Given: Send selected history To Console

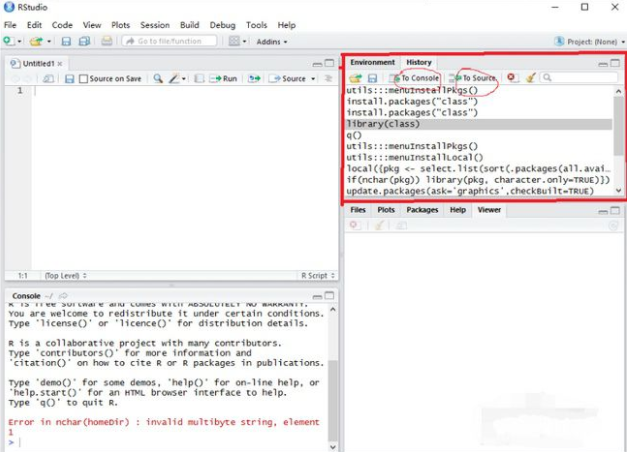Looking at the screenshot, I should click(x=414, y=77).
